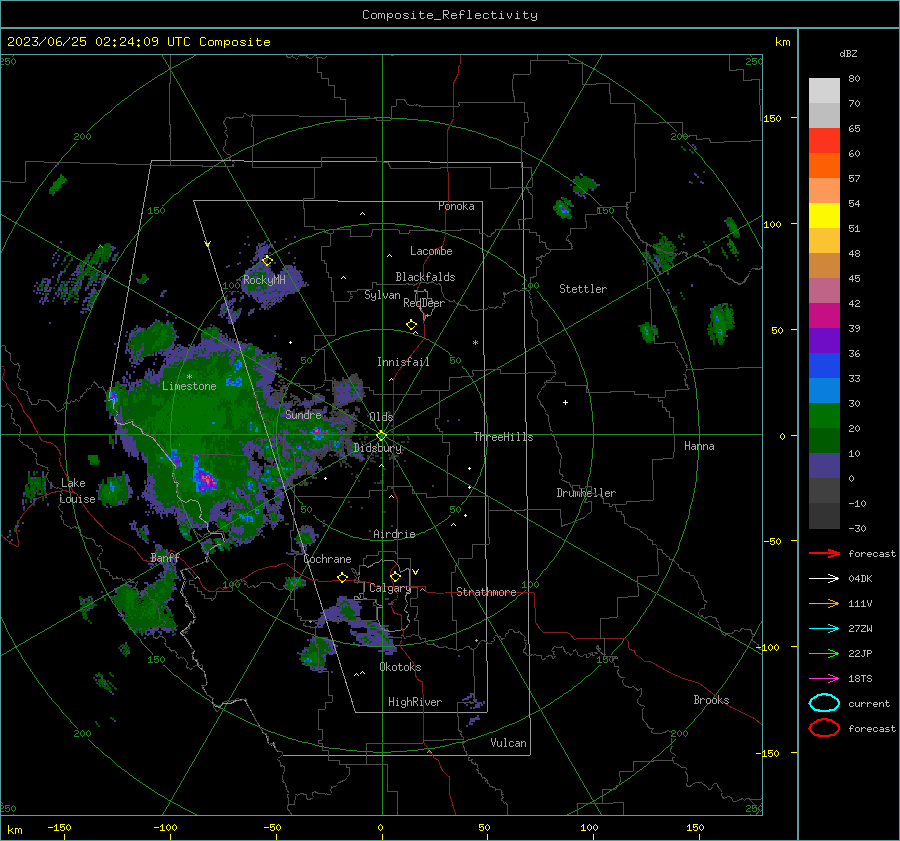This screenshot has height=841, width=900.
Task: Click the -150 tick on bottom km axis
Action: point(59,827)
